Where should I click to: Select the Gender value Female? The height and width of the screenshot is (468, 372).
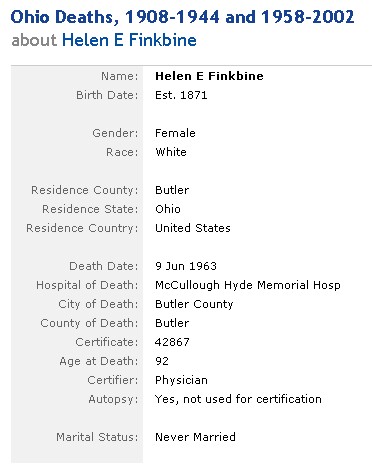click(x=175, y=133)
